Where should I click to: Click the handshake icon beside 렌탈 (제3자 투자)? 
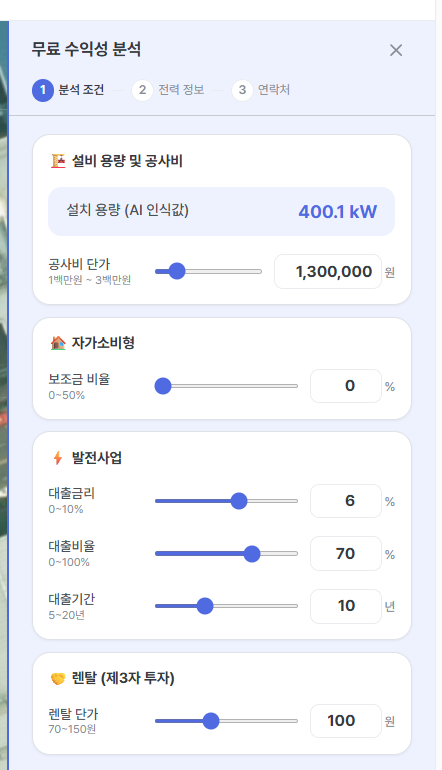click(58, 679)
